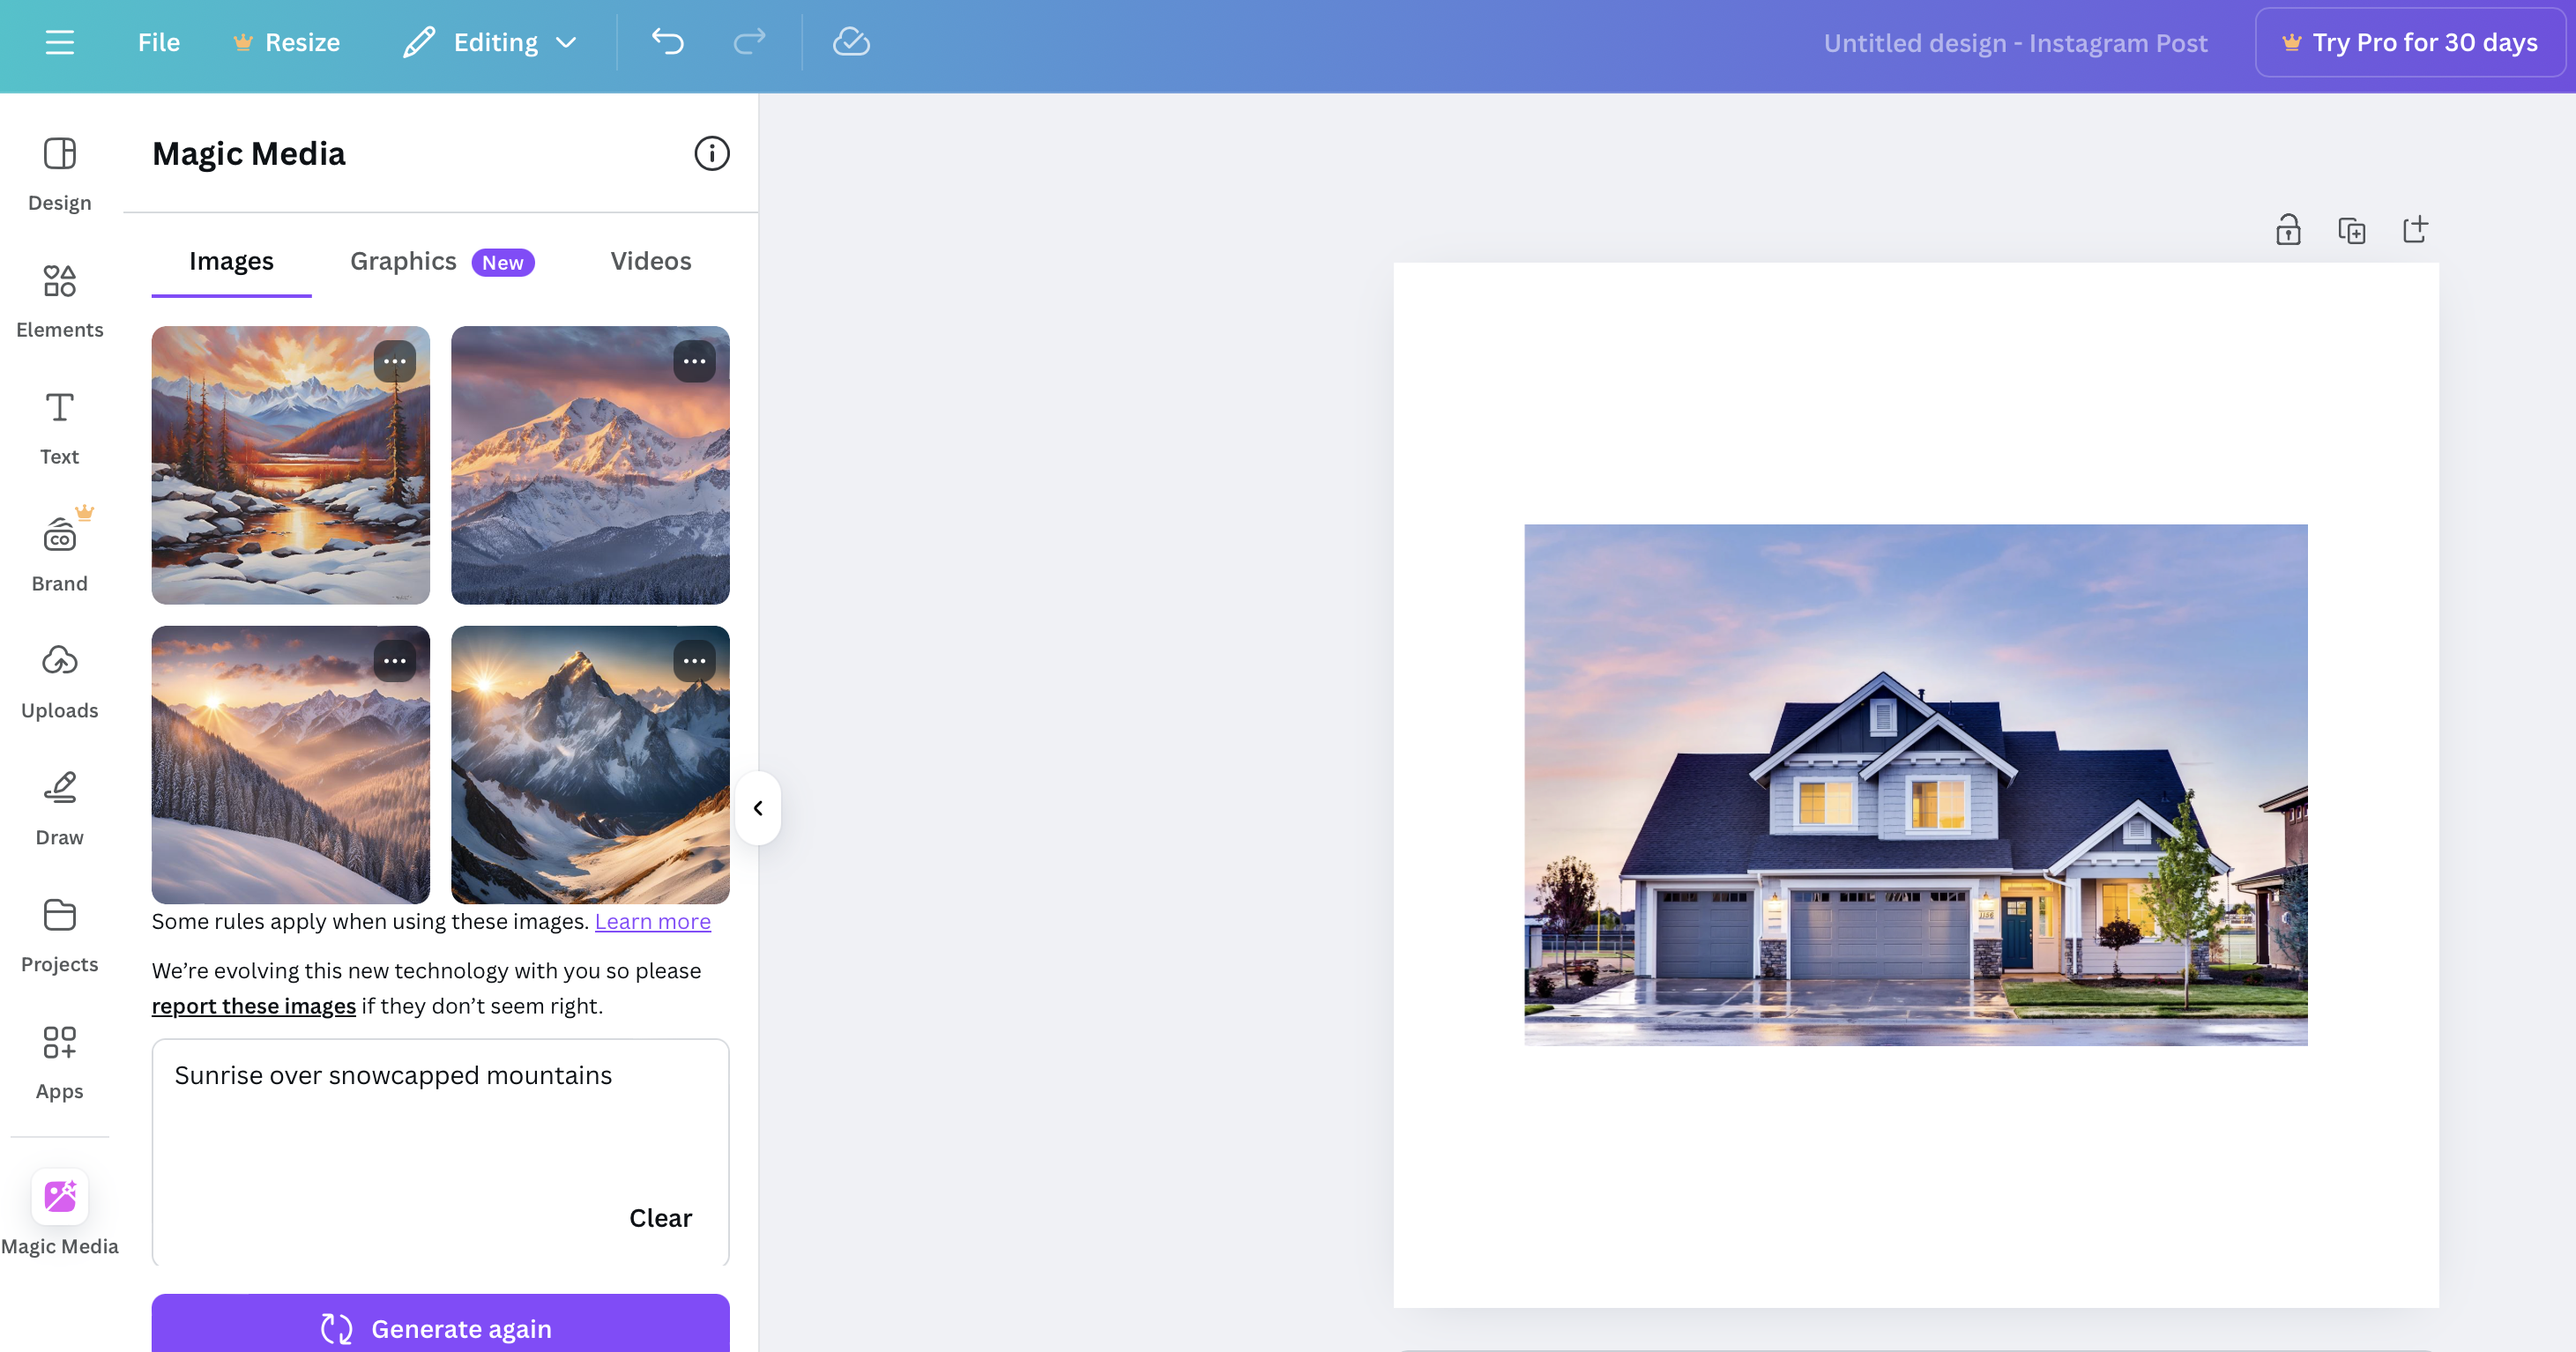Open the Elements sidebar panel

(60, 300)
